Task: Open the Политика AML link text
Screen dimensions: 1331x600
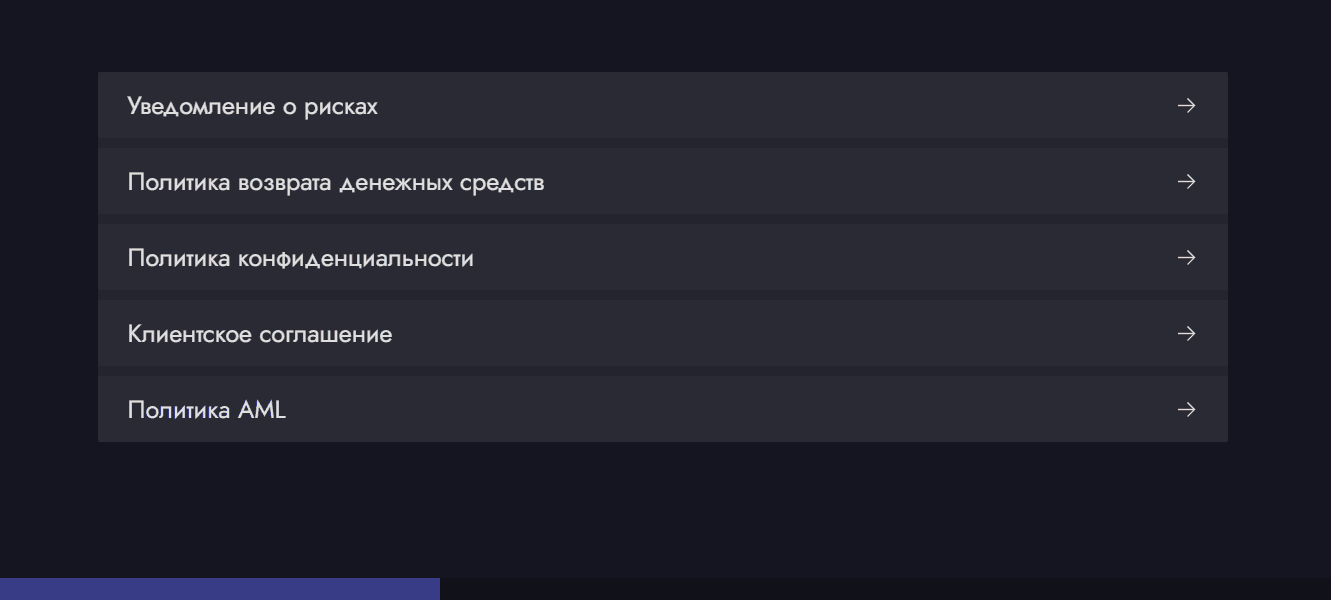Action: (207, 410)
